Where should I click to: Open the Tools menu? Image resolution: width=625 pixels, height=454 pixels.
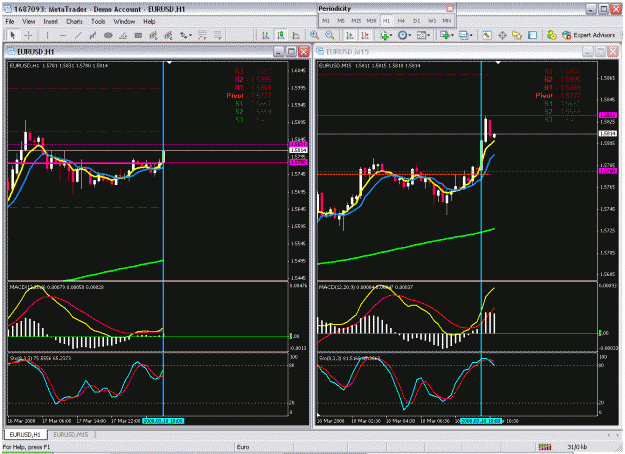click(98, 21)
